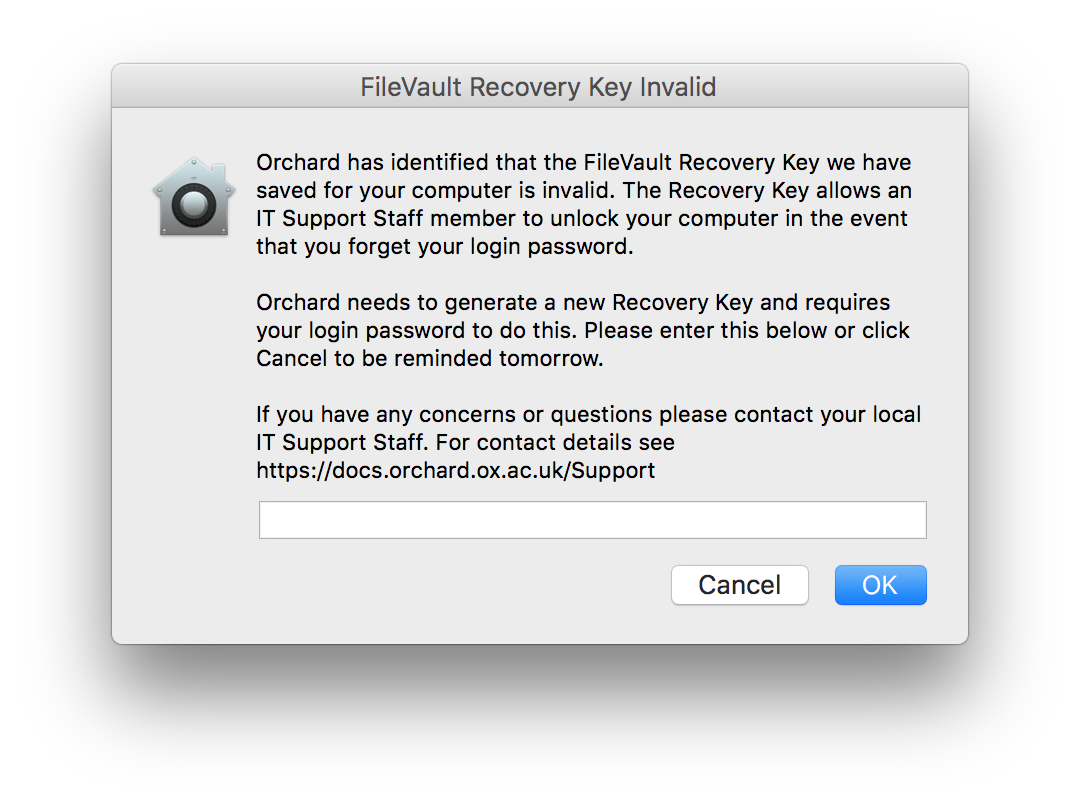Click the roof of the FileVault house icon
This screenshot has height=804, width=1080.
[x=194, y=173]
